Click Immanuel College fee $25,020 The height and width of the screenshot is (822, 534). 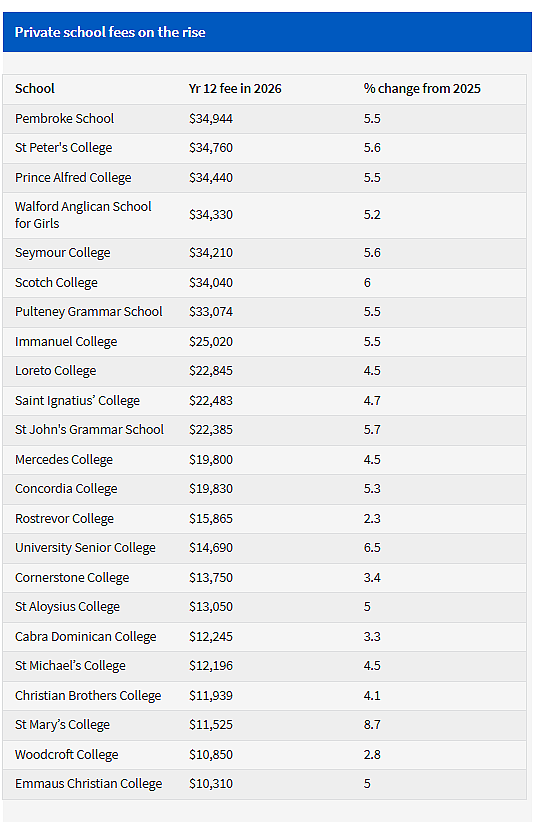pyautogui.click(x=211, y=342)
